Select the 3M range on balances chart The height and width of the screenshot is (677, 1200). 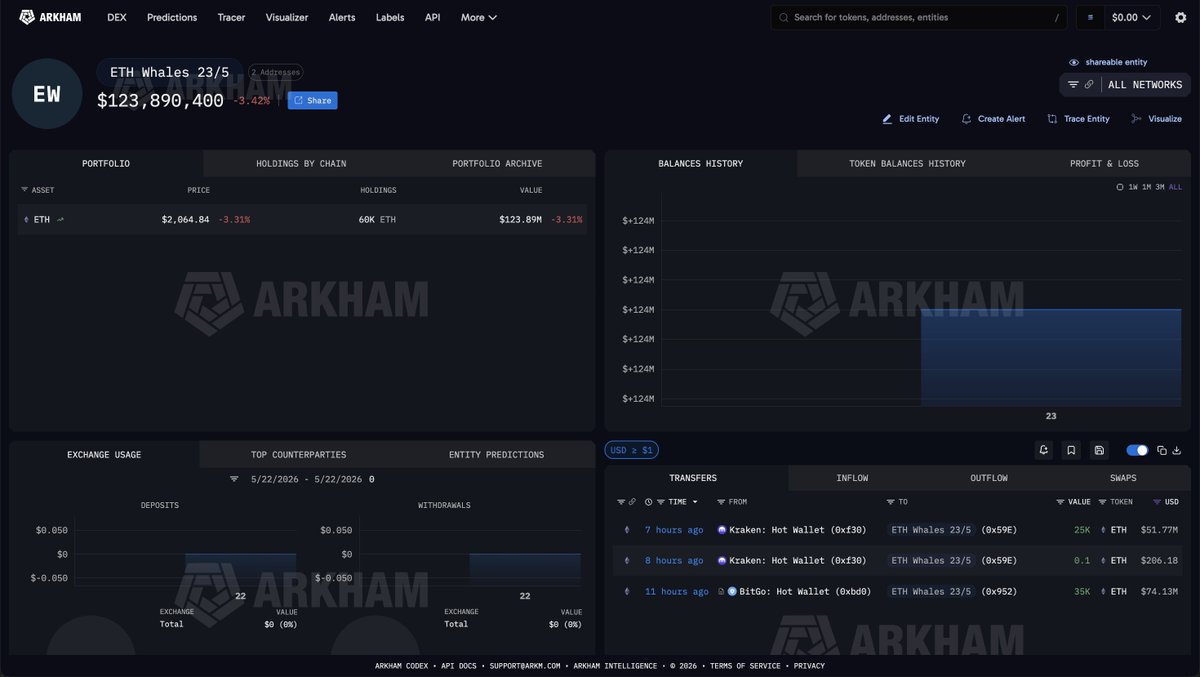pyautogui.click(x=1161, y=187)
